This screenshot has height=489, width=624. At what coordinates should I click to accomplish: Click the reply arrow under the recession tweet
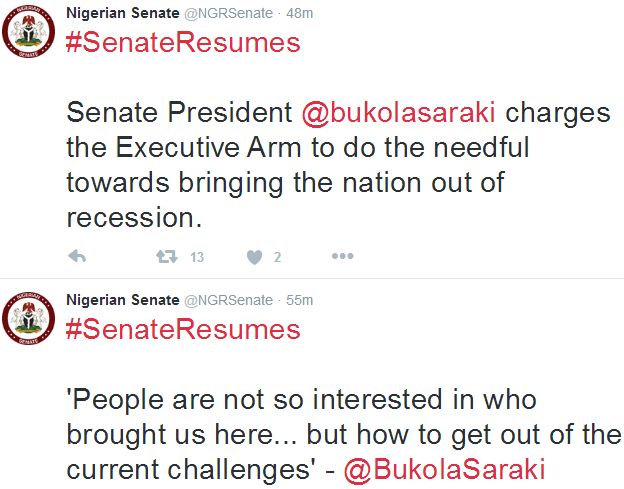[x=77, y=257]
